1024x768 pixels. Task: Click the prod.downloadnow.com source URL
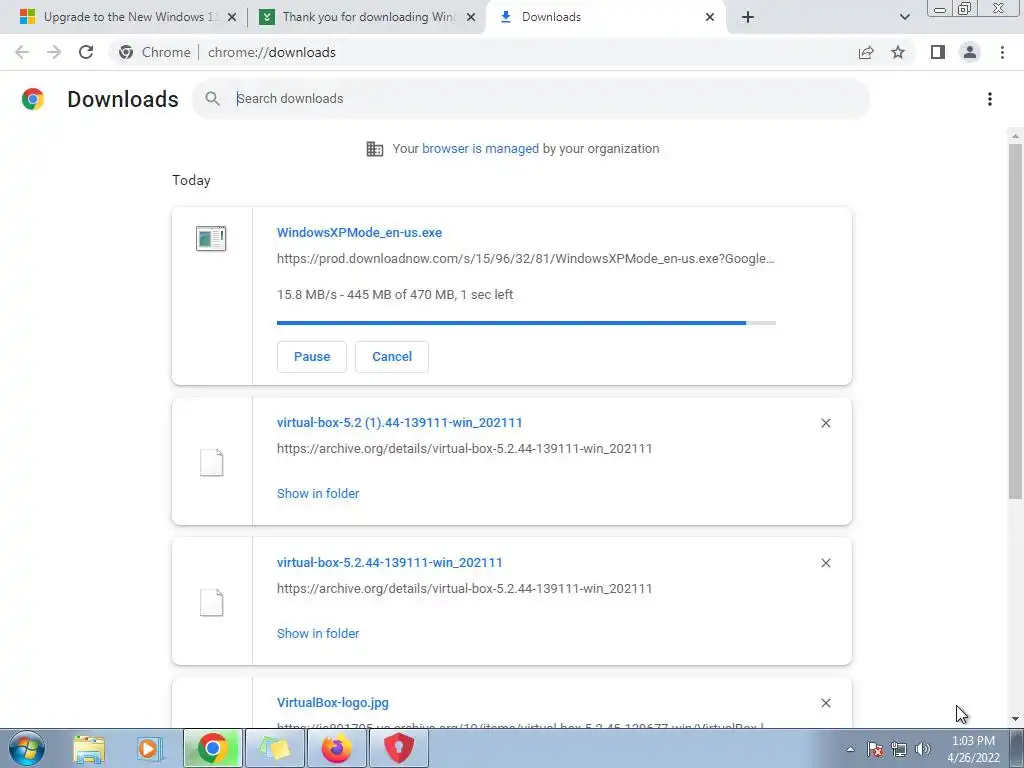tap(526, 259)
